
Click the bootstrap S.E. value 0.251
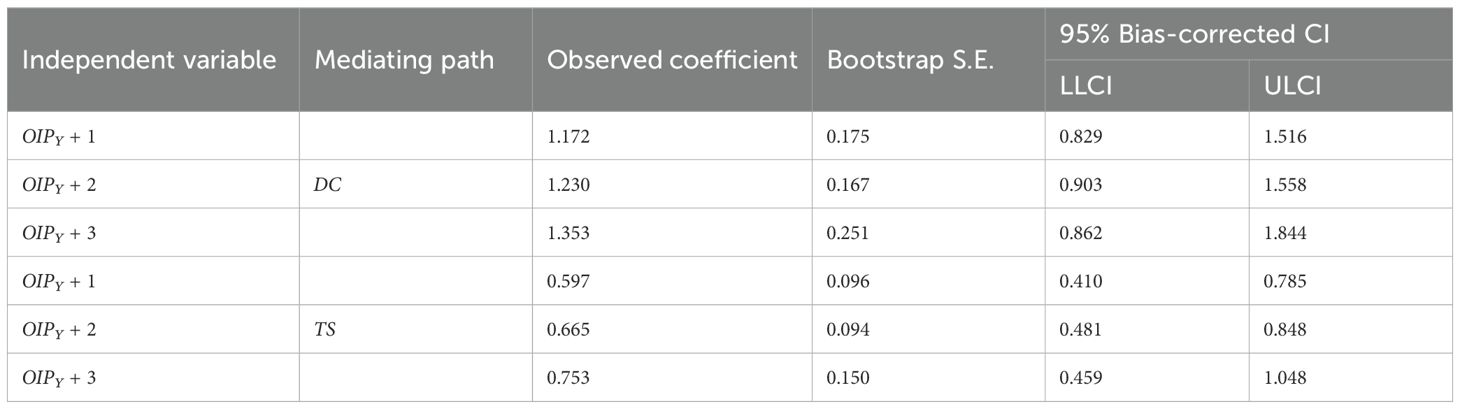pyautogui.click(x=847, y=233)
